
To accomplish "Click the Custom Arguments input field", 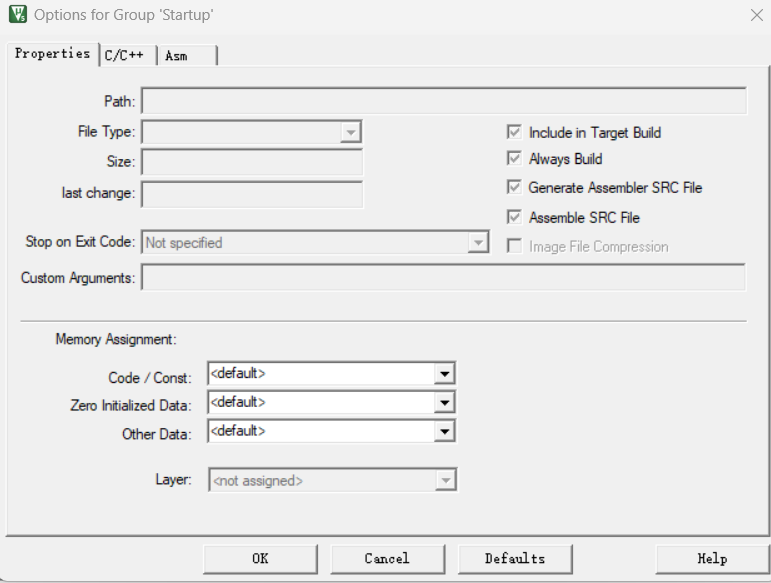I will pos(443,278).
